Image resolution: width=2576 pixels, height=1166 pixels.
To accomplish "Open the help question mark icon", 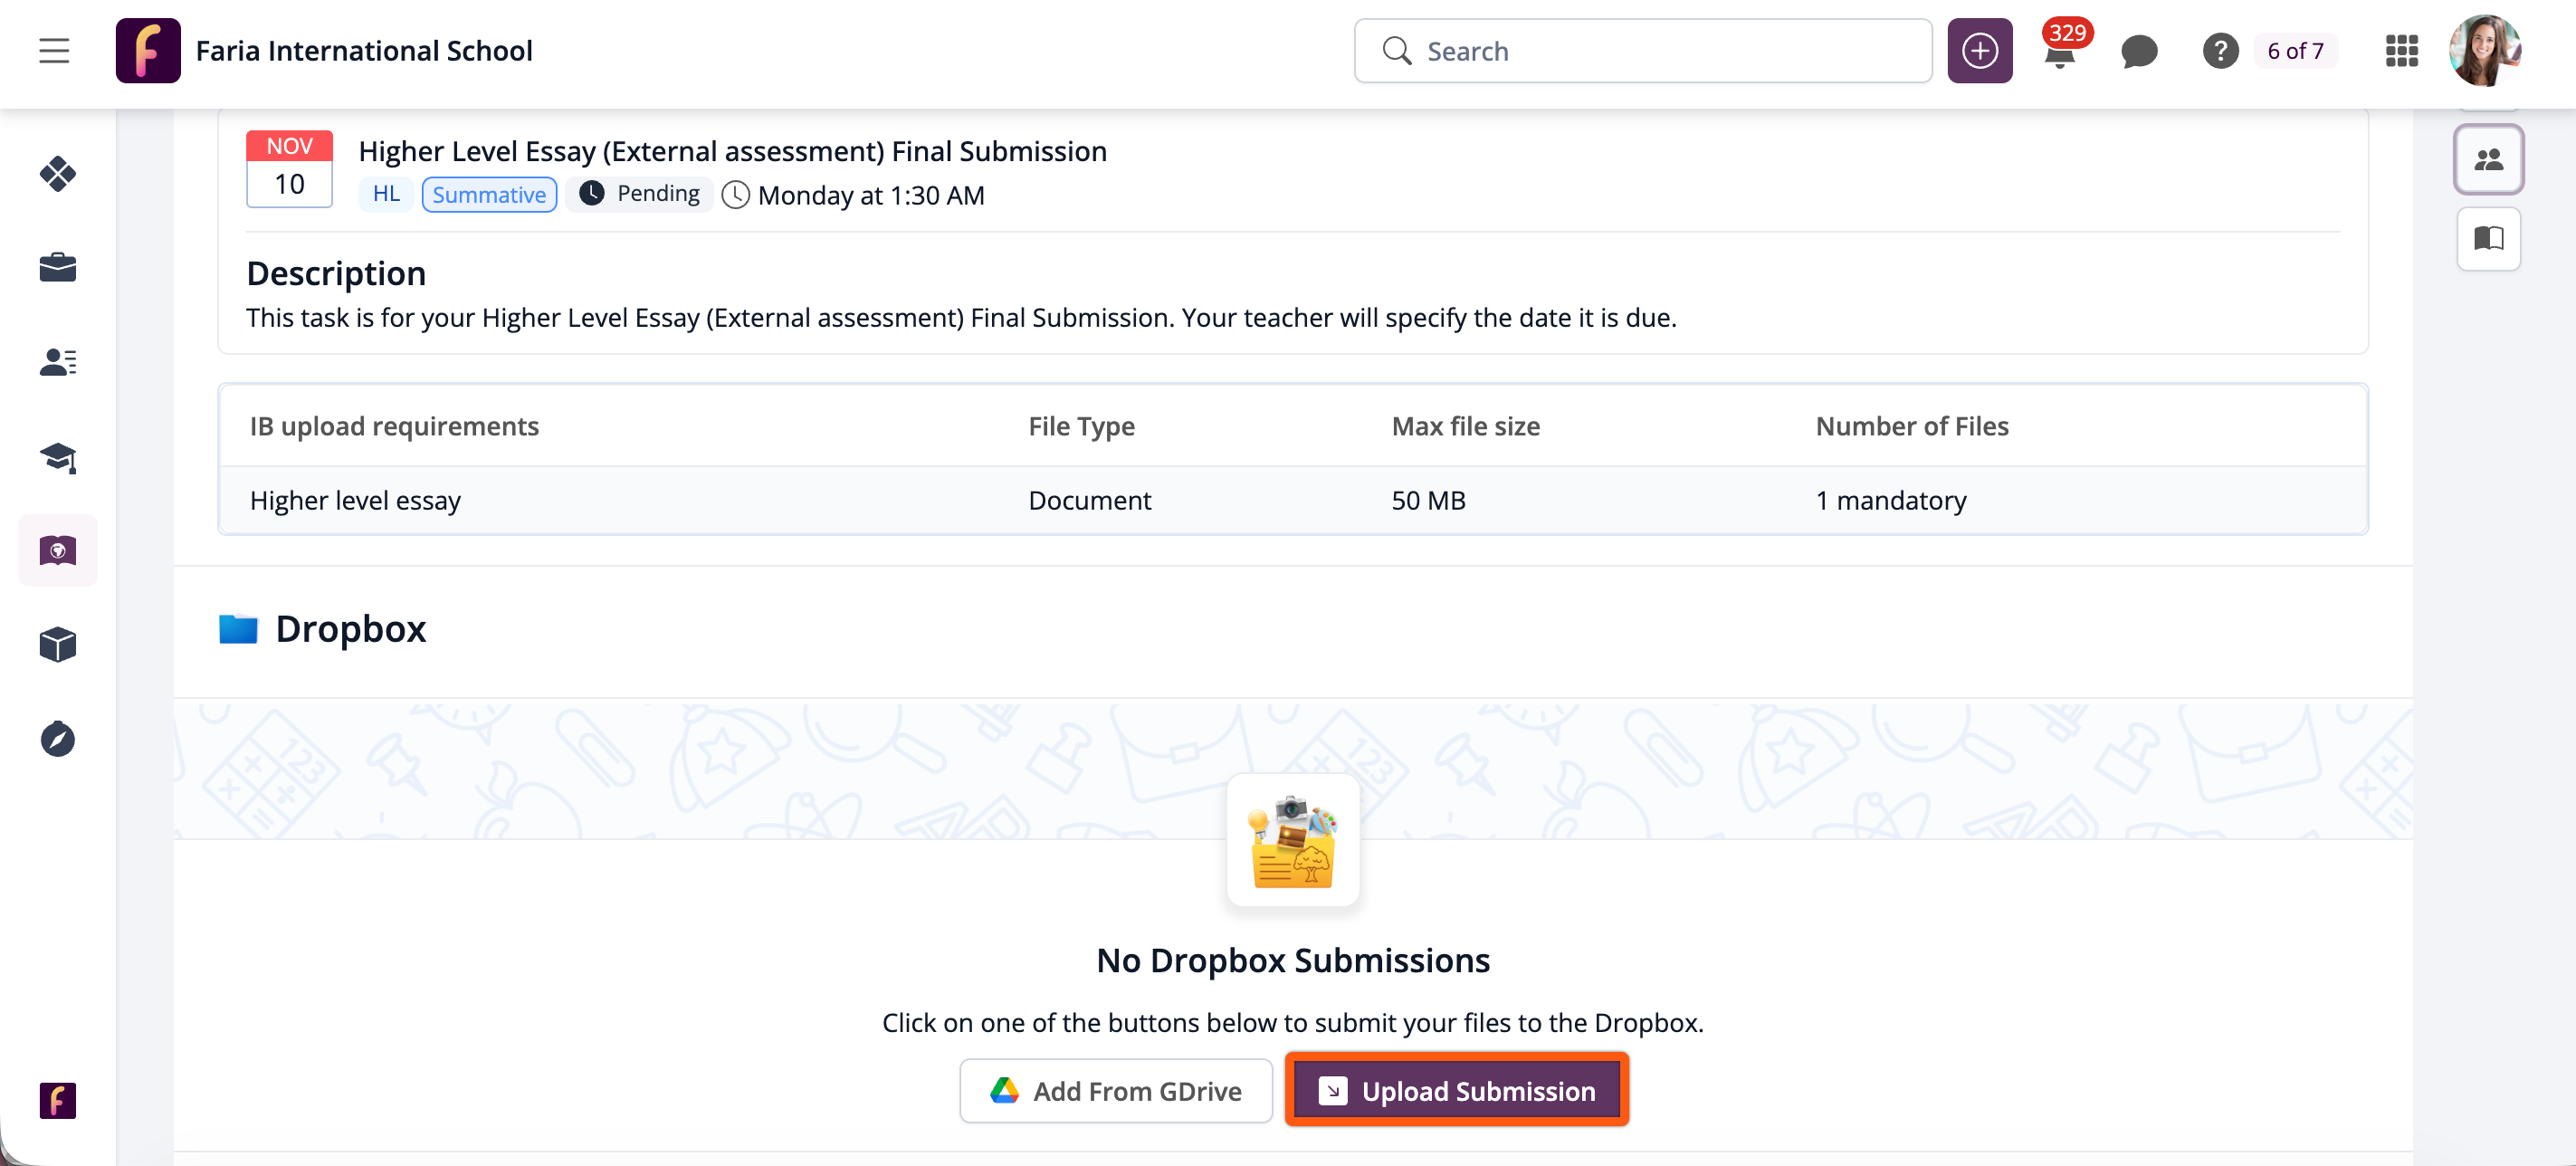I will click(2219, 51).
